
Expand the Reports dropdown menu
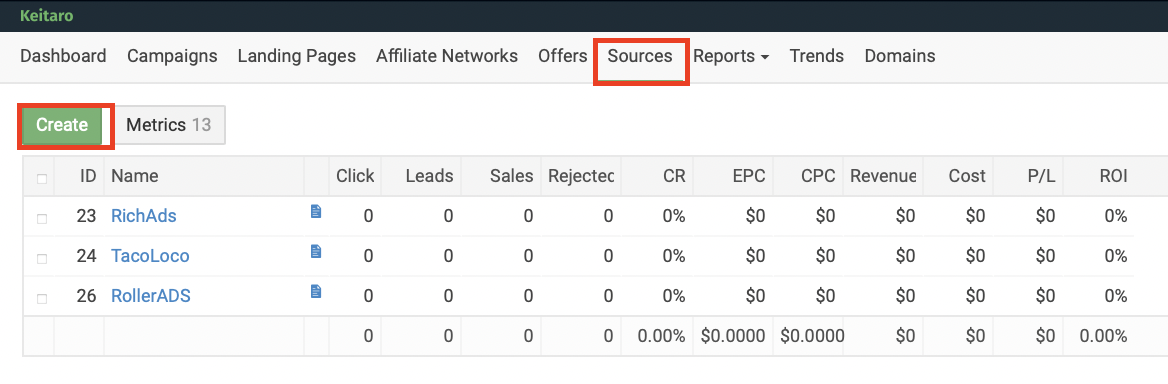click(731, 56)
